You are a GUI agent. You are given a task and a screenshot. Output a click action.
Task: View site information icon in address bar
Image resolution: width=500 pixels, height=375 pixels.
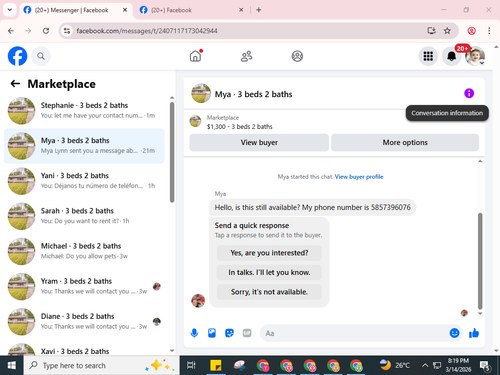click(67, 31)
